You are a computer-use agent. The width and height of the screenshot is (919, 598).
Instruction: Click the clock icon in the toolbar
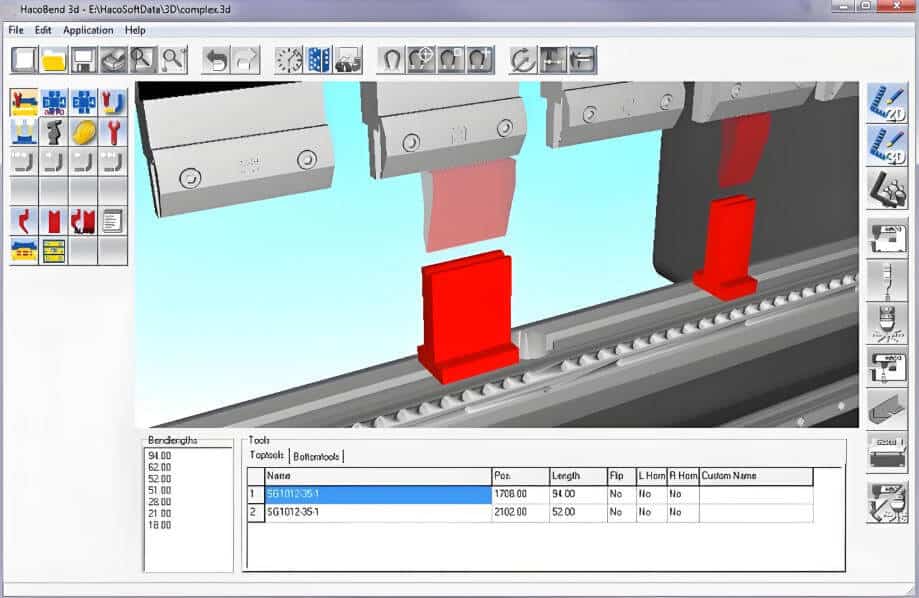coord(289,60)
